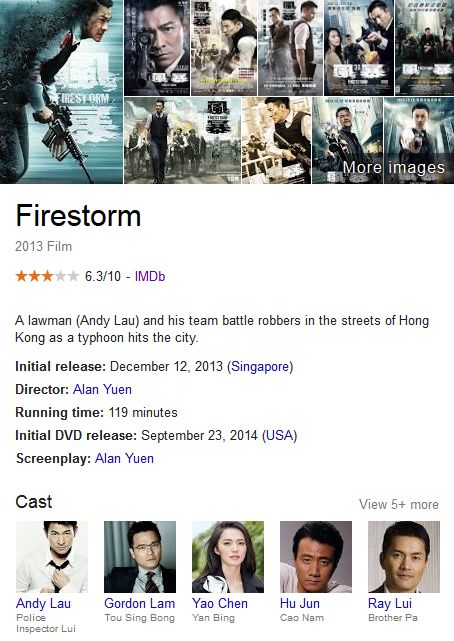Select Yao Chen's cast photo
The image size is (454, 641).
(228, 557)
